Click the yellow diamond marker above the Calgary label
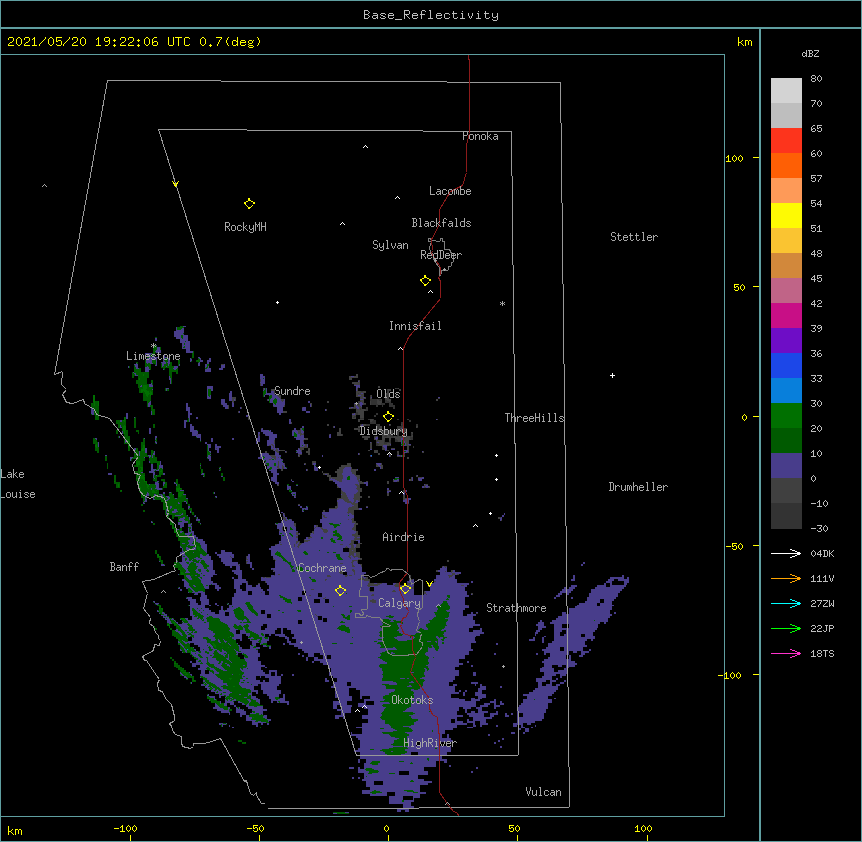 click(x=405, y=589)
